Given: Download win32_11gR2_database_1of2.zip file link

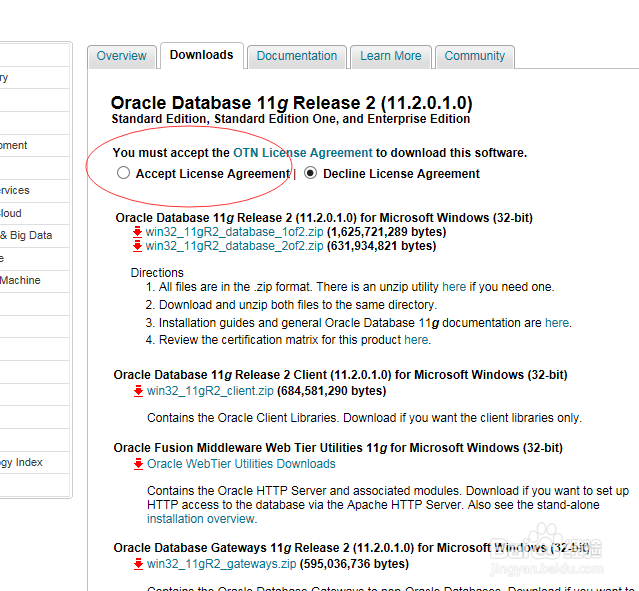Looking at the screenshot, I should pyautogui.click(x=234, y=232).
